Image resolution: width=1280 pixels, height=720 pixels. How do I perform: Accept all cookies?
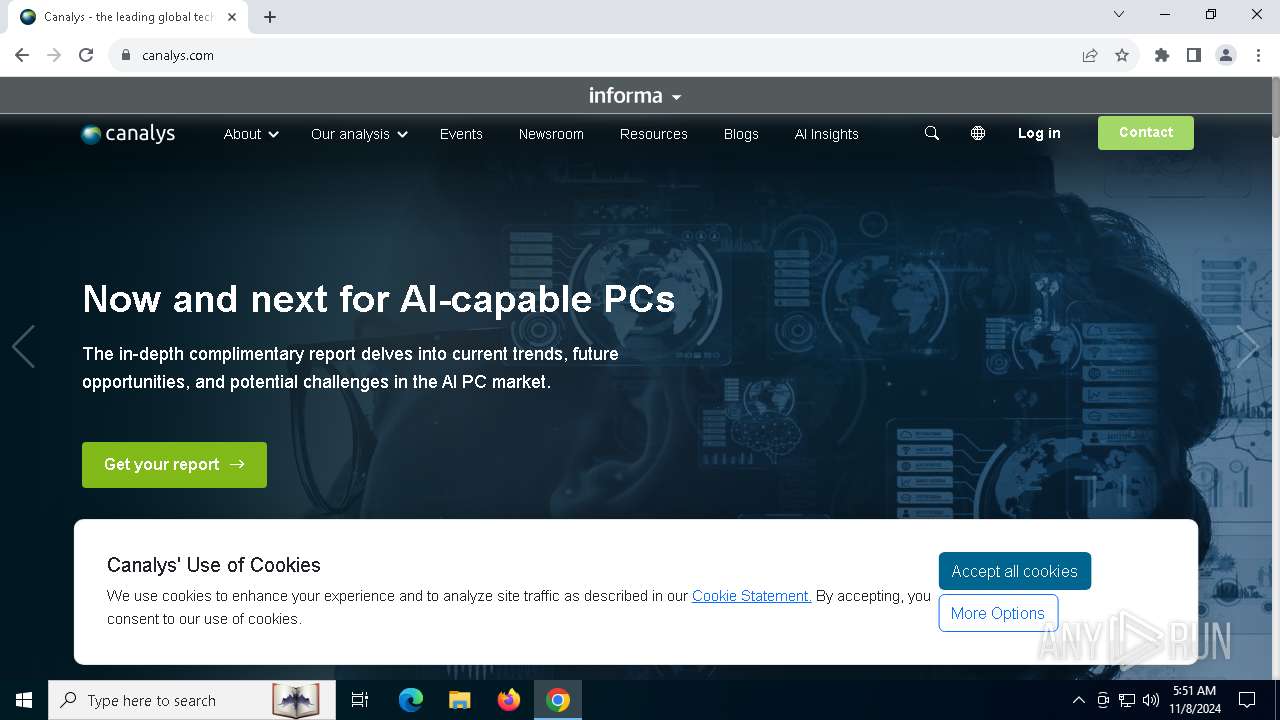(1014, 571)
